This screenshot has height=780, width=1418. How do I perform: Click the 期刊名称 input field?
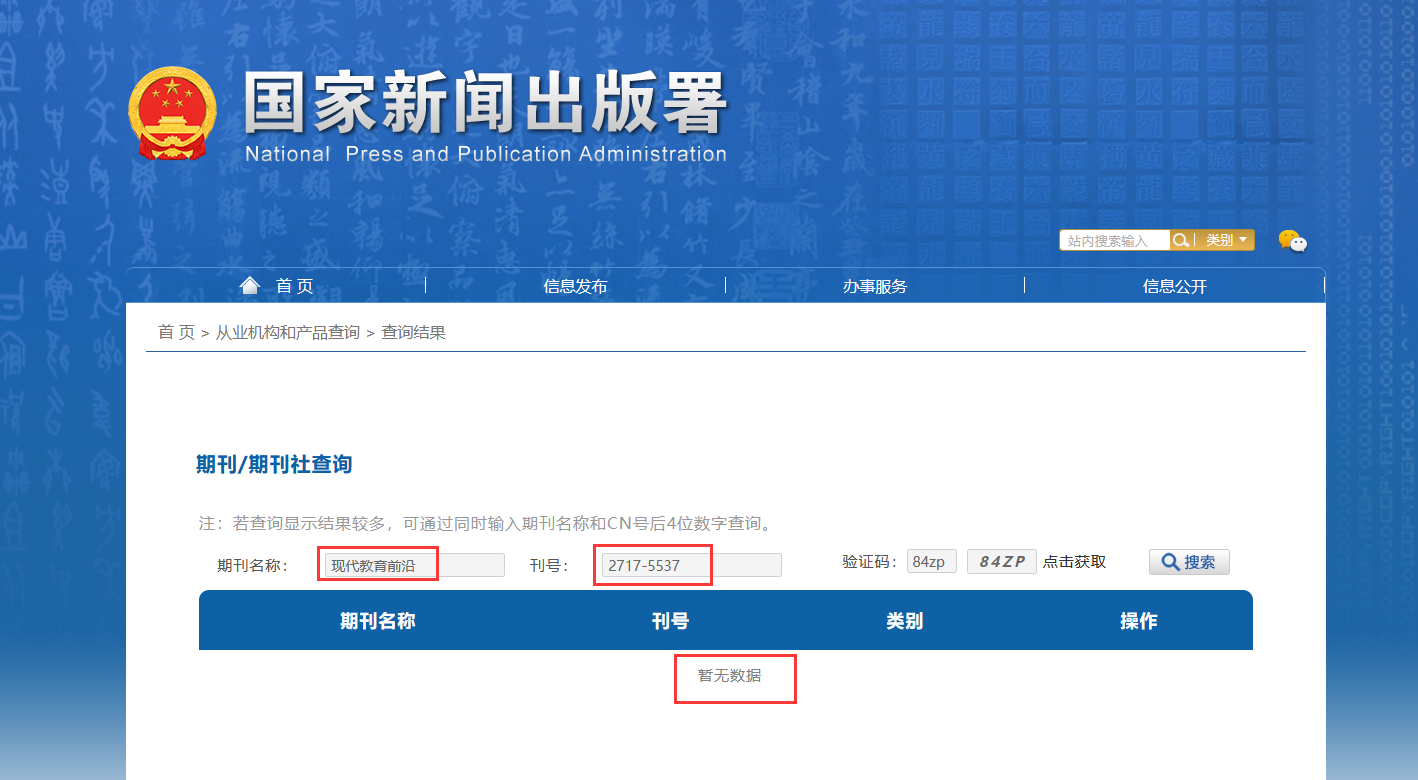pos(415,565)
